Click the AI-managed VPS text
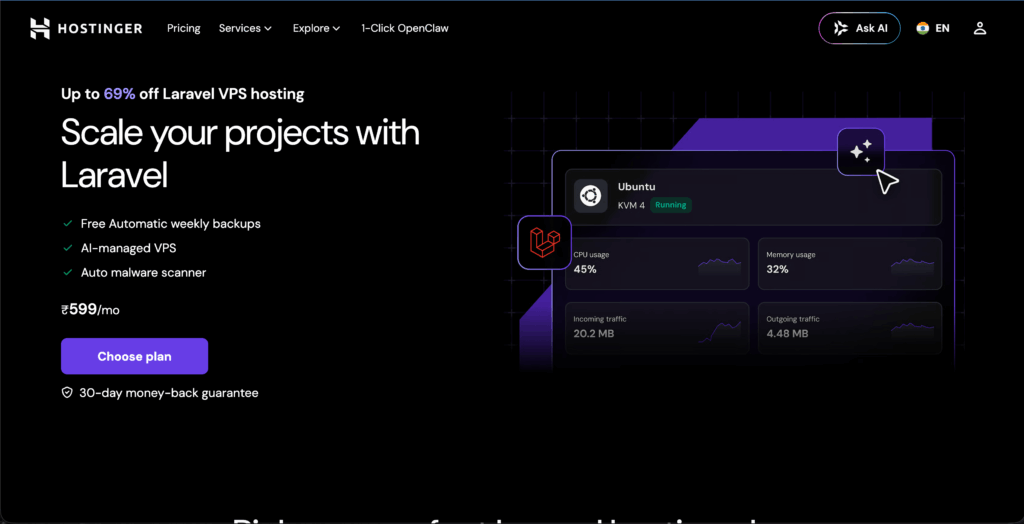The image size is (1024, 524). pos(129,248)
